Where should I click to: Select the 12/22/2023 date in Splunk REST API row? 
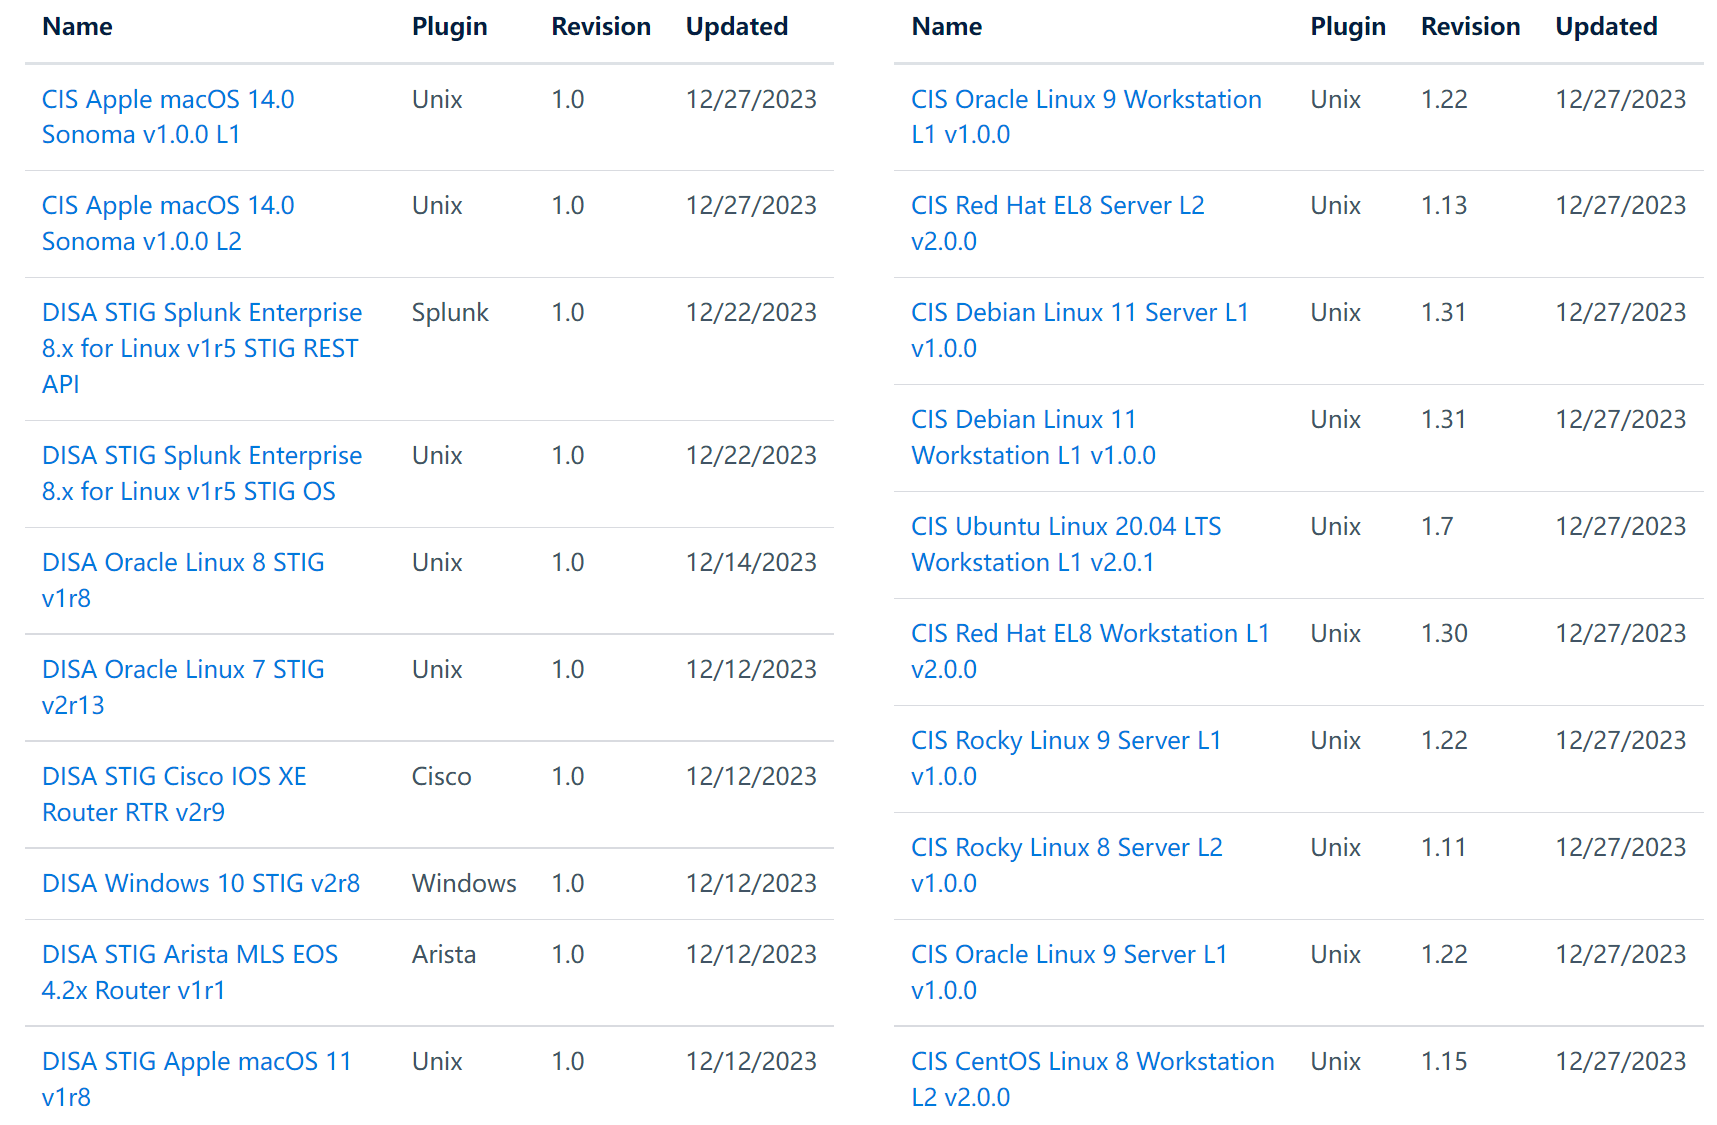pyautogui.click(x=751, y=312)
